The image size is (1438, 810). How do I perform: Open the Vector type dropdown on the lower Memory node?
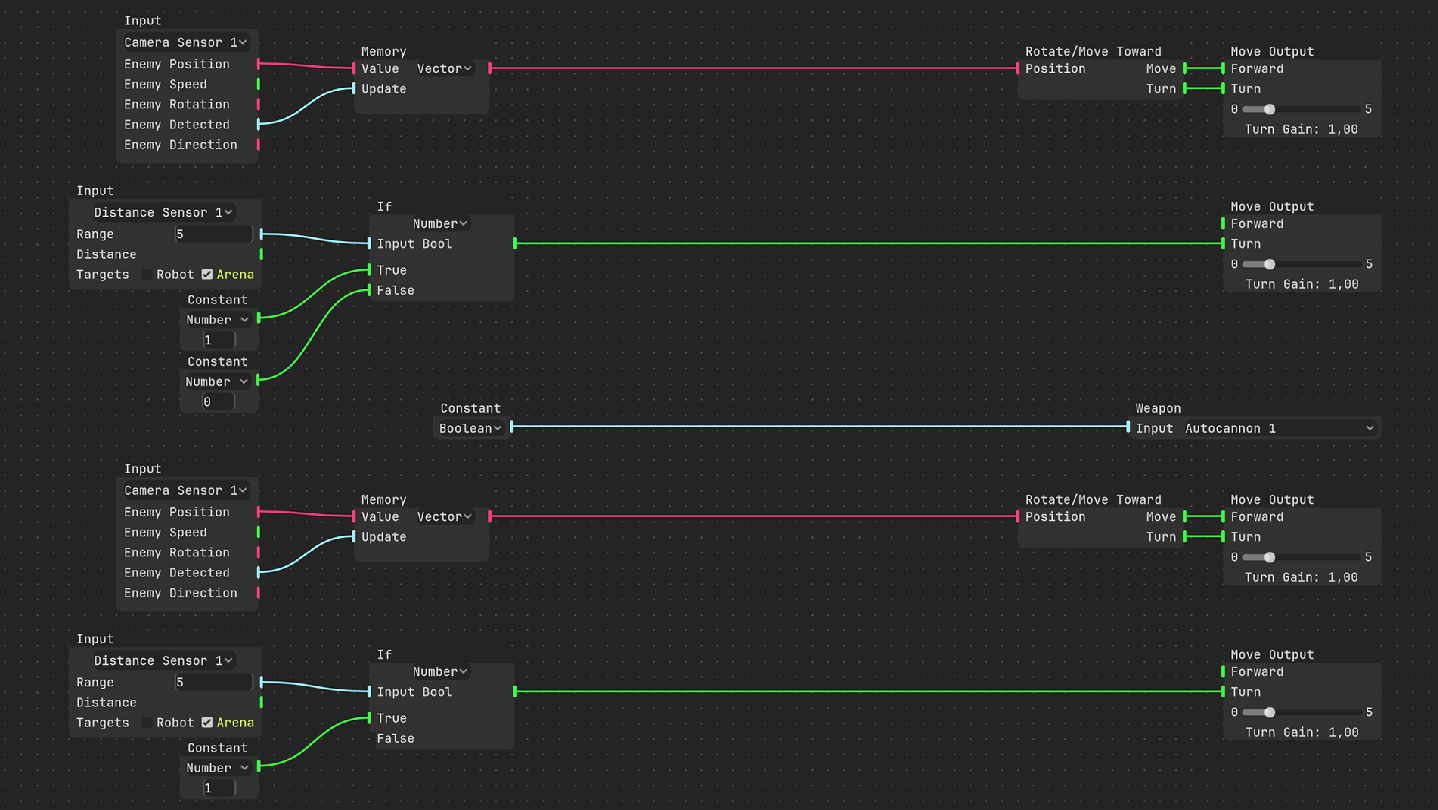tap(445, 517)
